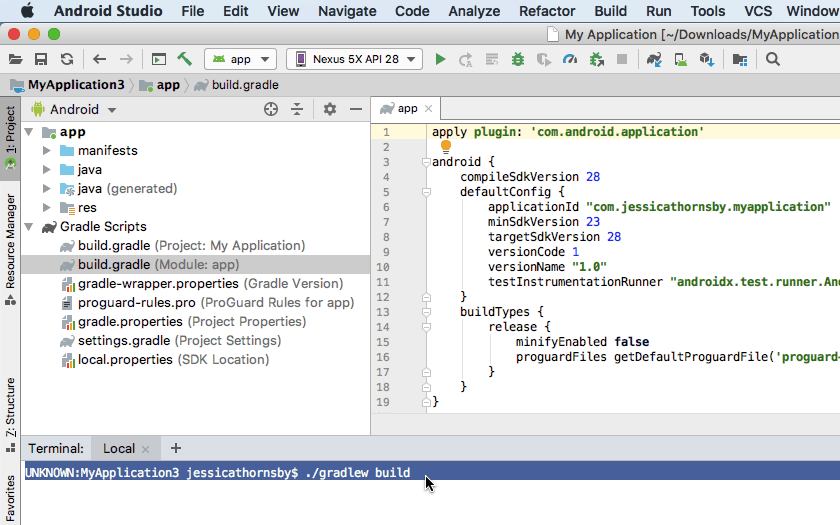The height and width of the screenshot is (525, 840).
Task: Open the app run configuration dropdown
Action: pyautogui.click(x=241, y=59)
